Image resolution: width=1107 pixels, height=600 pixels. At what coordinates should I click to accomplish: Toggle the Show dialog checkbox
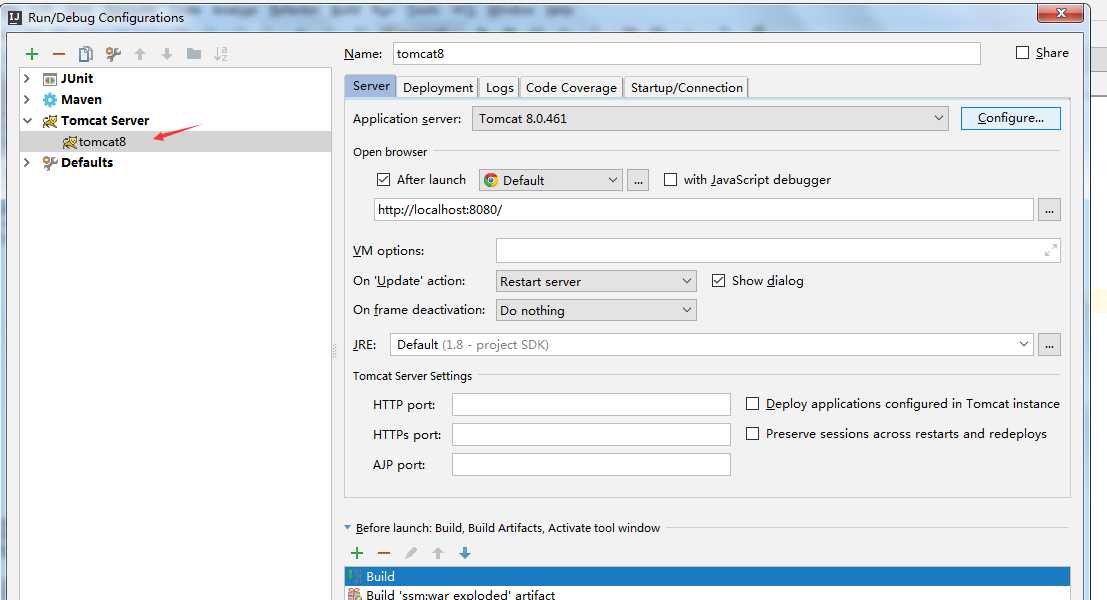[x=718, y=281]
